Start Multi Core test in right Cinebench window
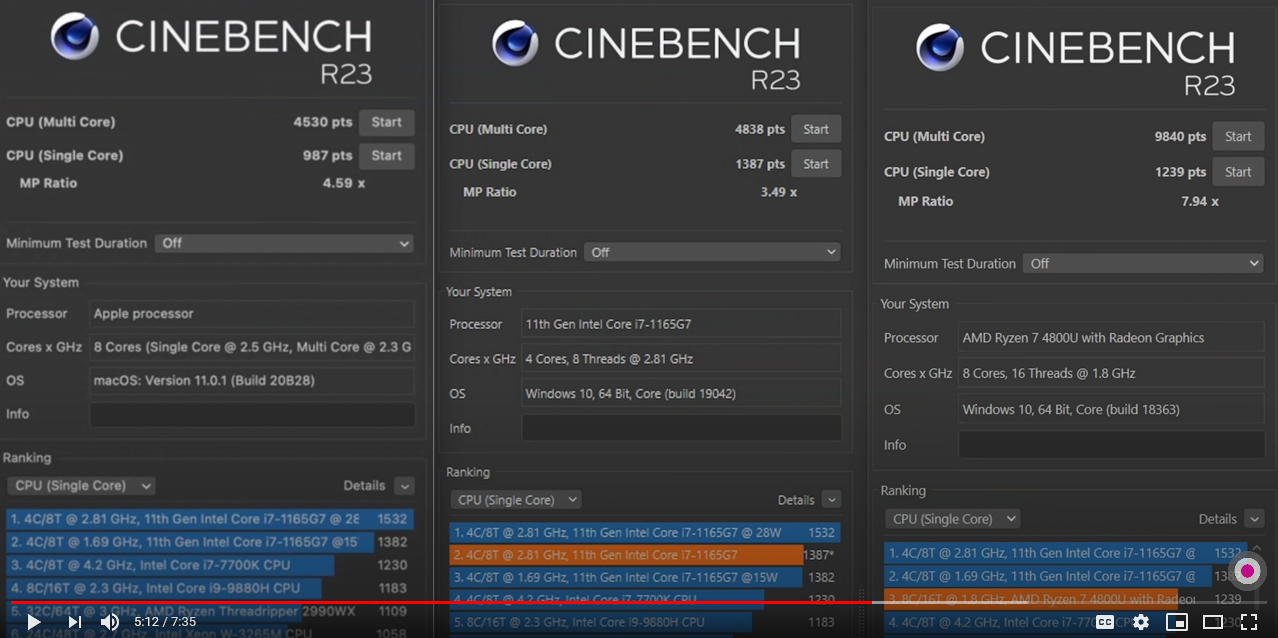 (x=1238, y=137)
